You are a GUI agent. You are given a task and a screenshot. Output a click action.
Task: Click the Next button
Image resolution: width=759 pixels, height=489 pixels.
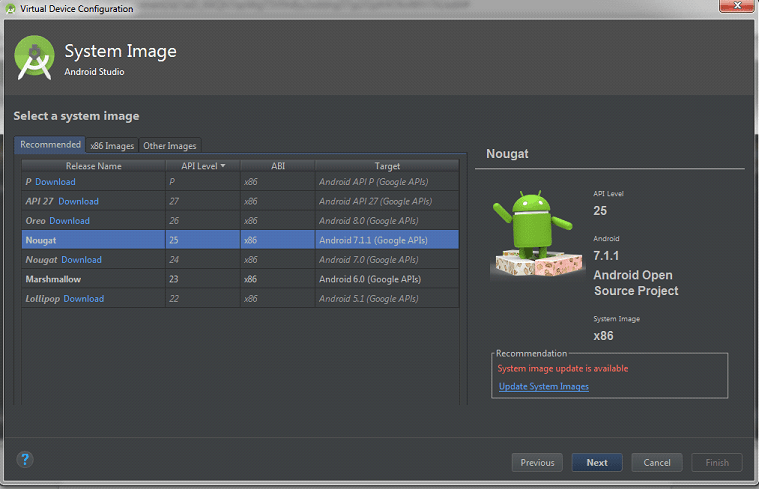pos(597,462)
